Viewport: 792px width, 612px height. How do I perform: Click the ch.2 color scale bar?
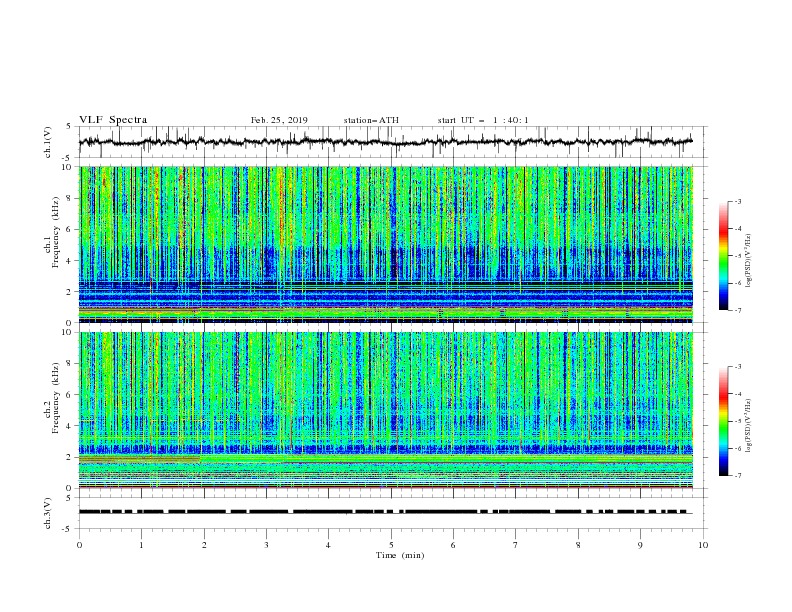[x=723, y=421]
